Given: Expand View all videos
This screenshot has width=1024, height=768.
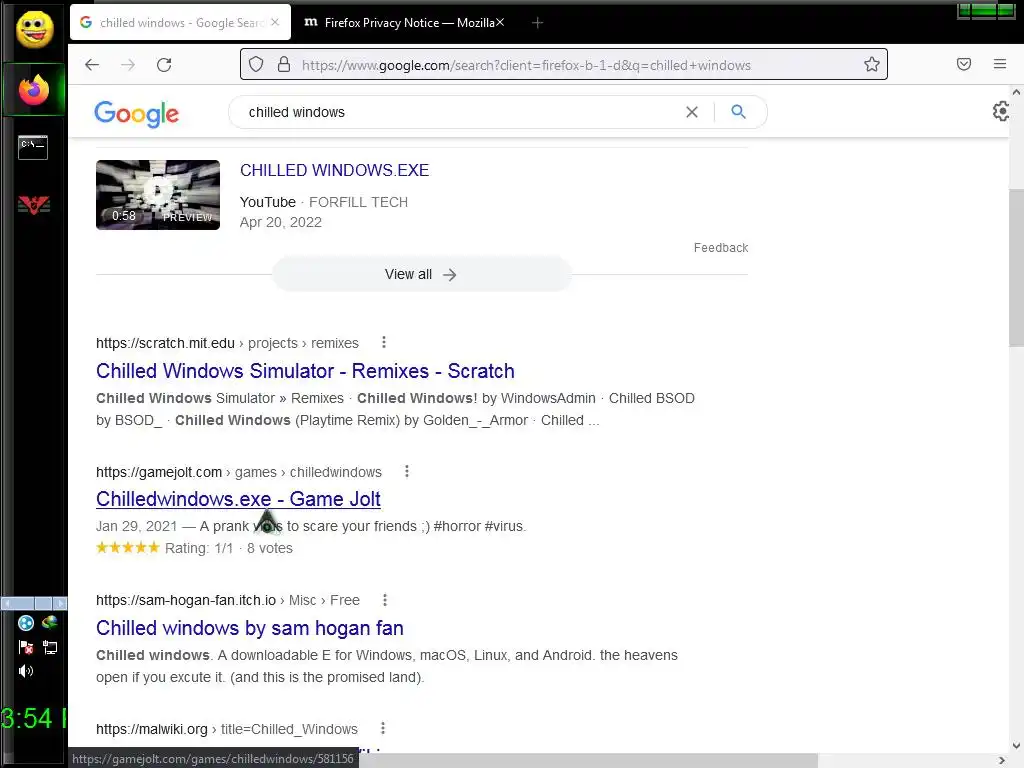Looking at the screenshot, I should (x=422, y=274).
